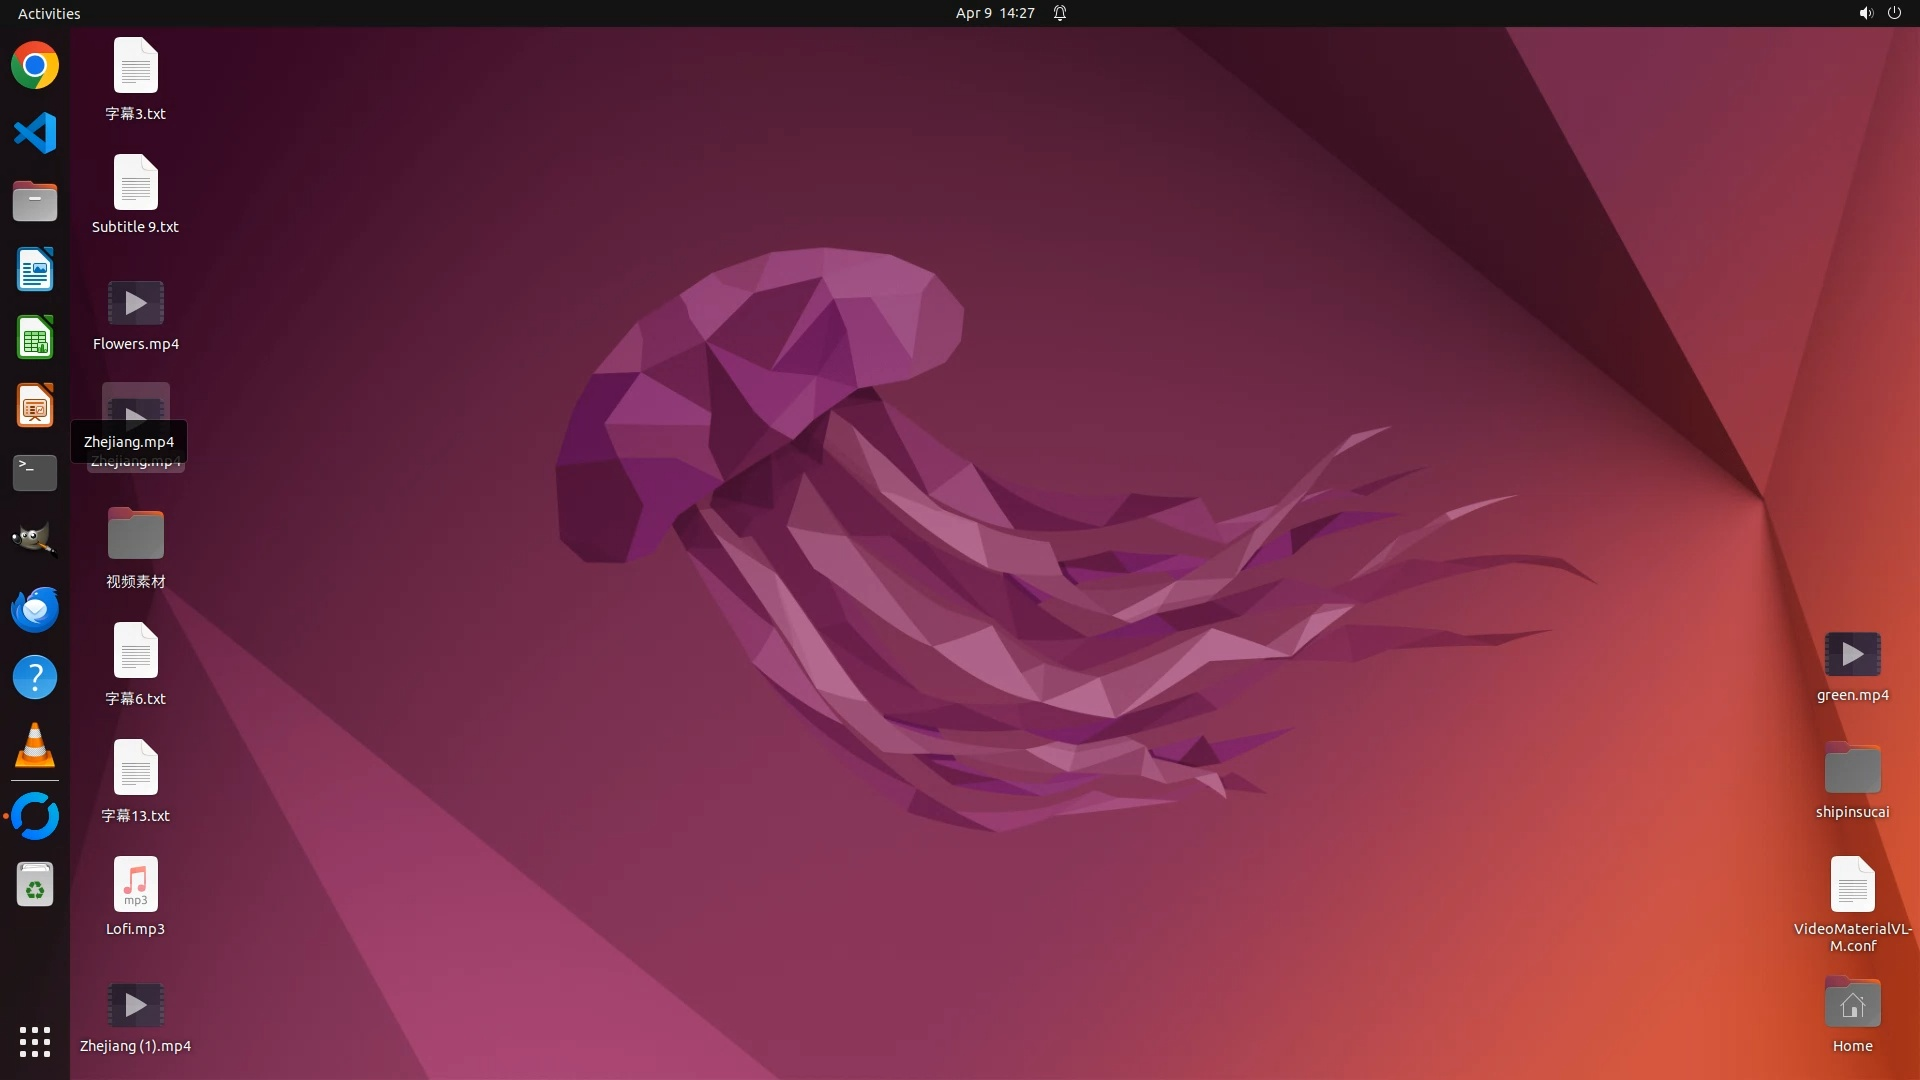Open system menu via power icon
Screen dimensions: 1920x1080
click(1894, 13)
